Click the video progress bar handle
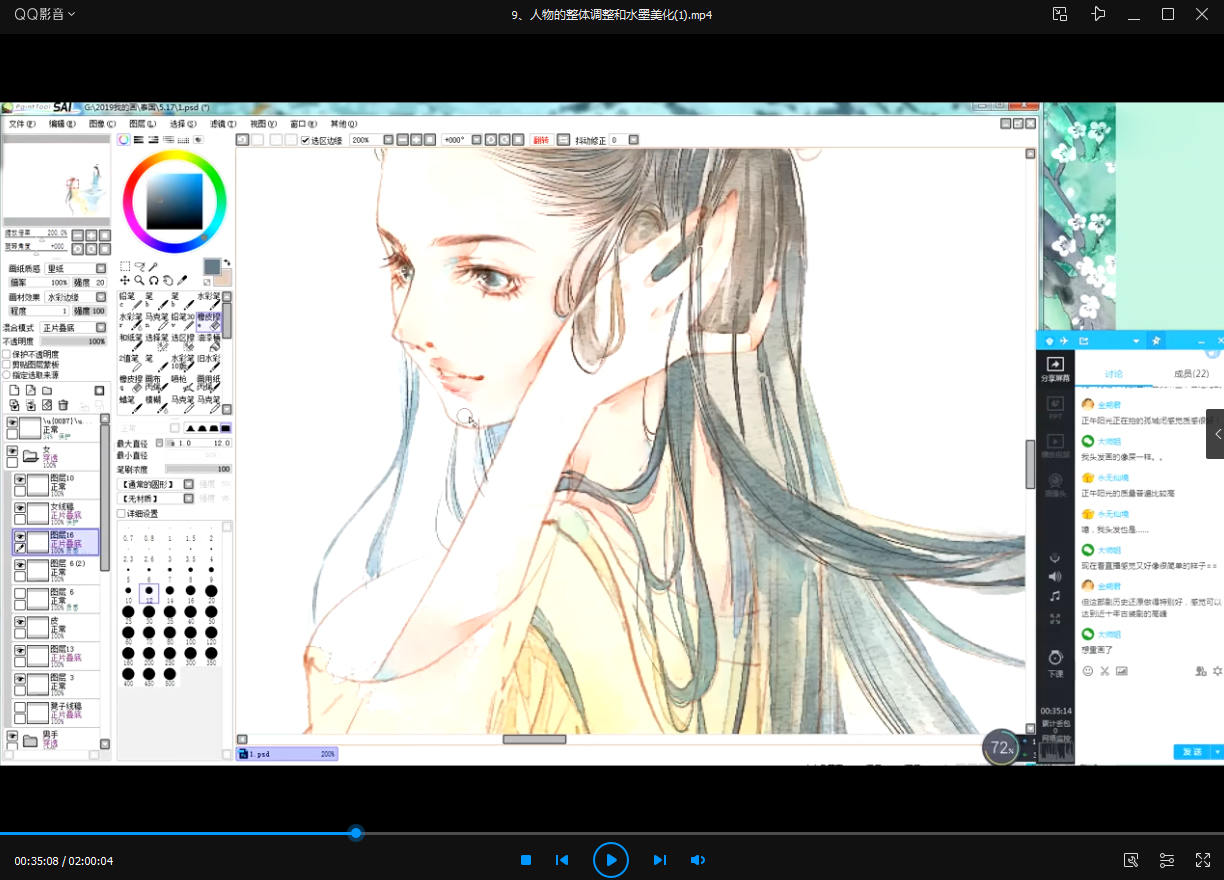The width and height of the screenshot is (1224, 880). point(356,833)
